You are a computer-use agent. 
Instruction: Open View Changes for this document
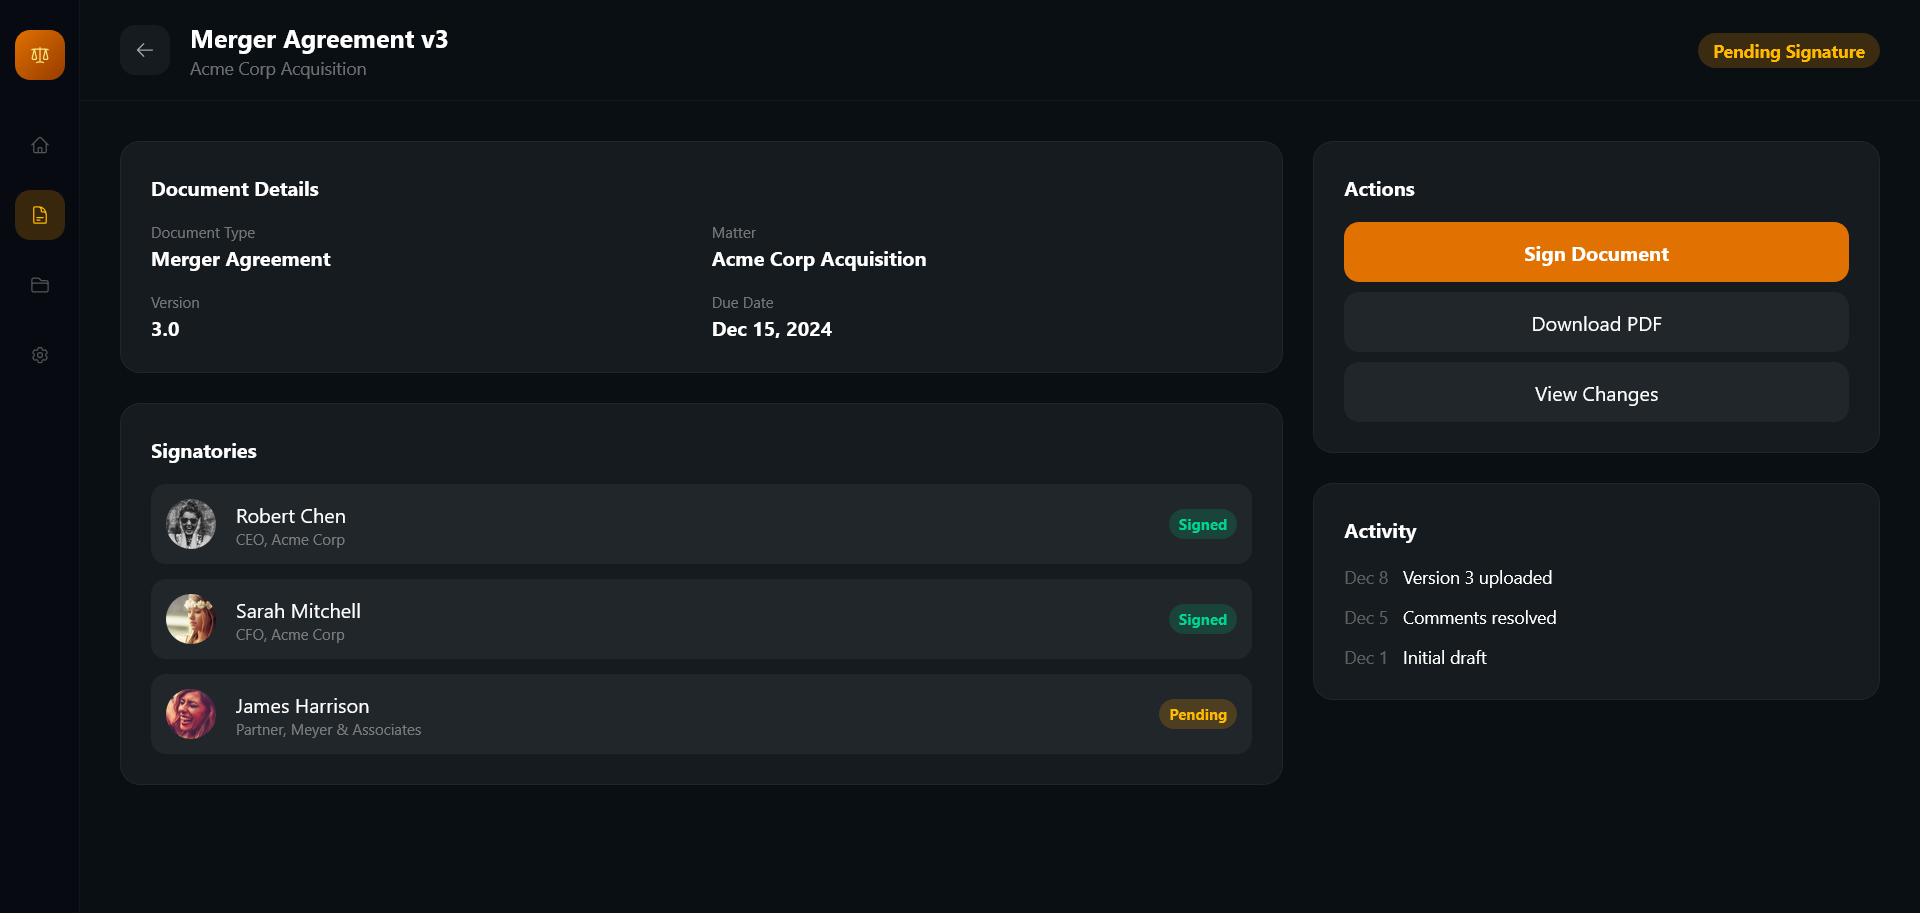point(1596,393)
